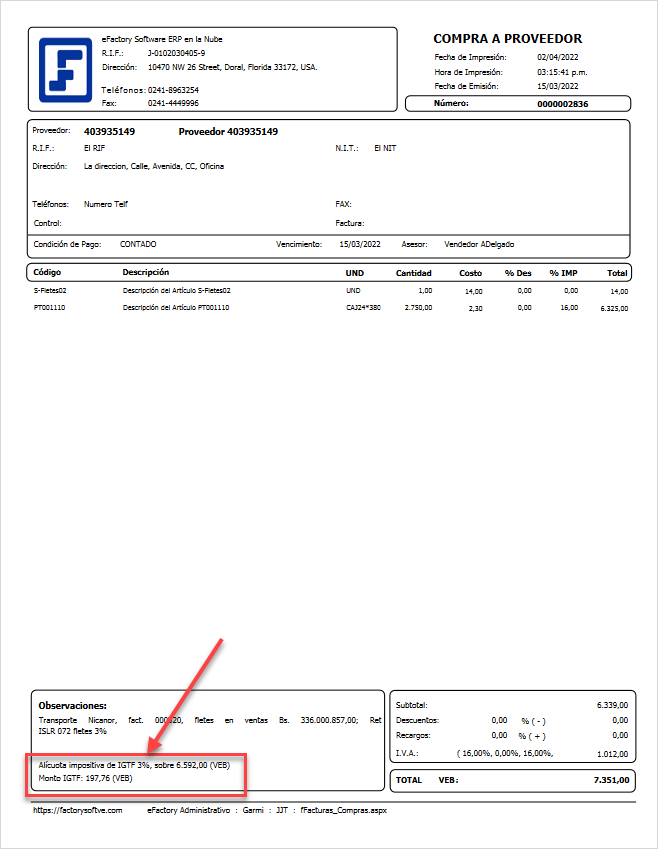Click the Observaciones heading
Viewport: 658px width, 849px height.
tap(73, 706)
